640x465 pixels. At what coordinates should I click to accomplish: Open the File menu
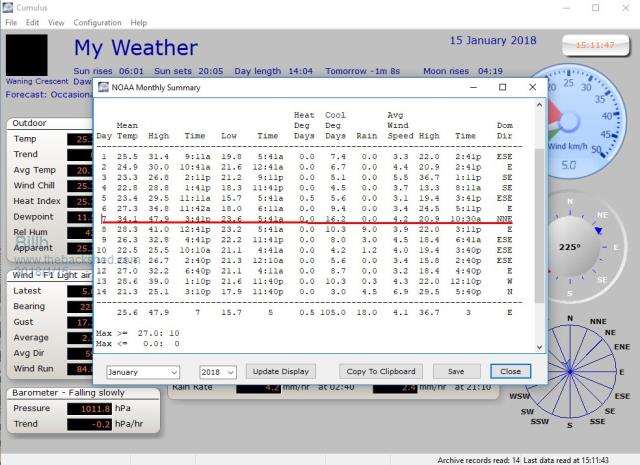(12, 22)
